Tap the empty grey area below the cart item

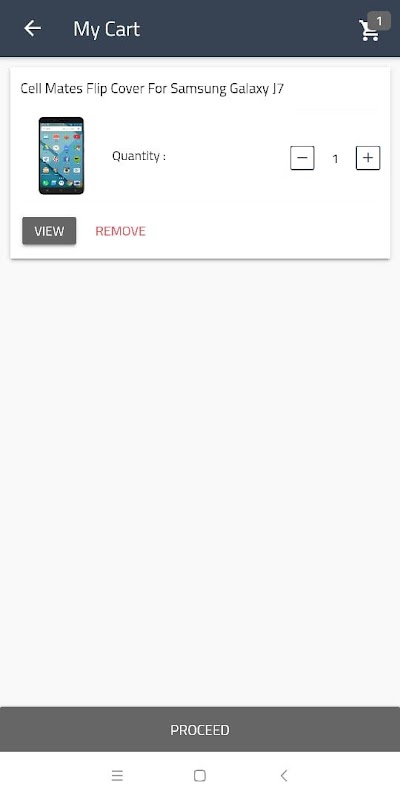[200, 480]
